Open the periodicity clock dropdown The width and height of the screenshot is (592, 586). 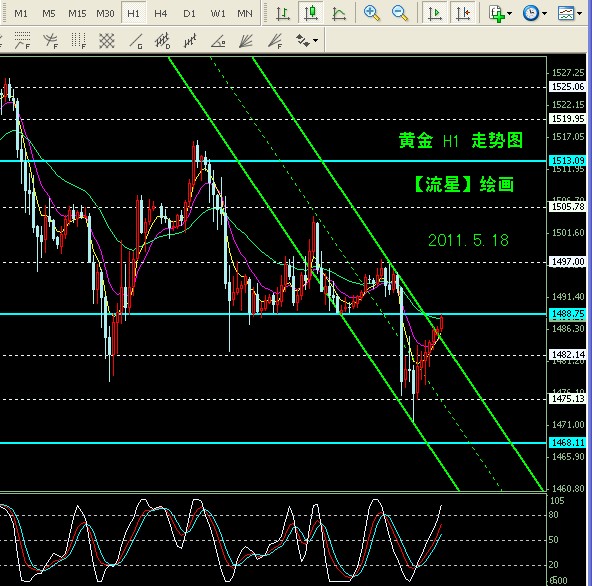click(544, 14)
